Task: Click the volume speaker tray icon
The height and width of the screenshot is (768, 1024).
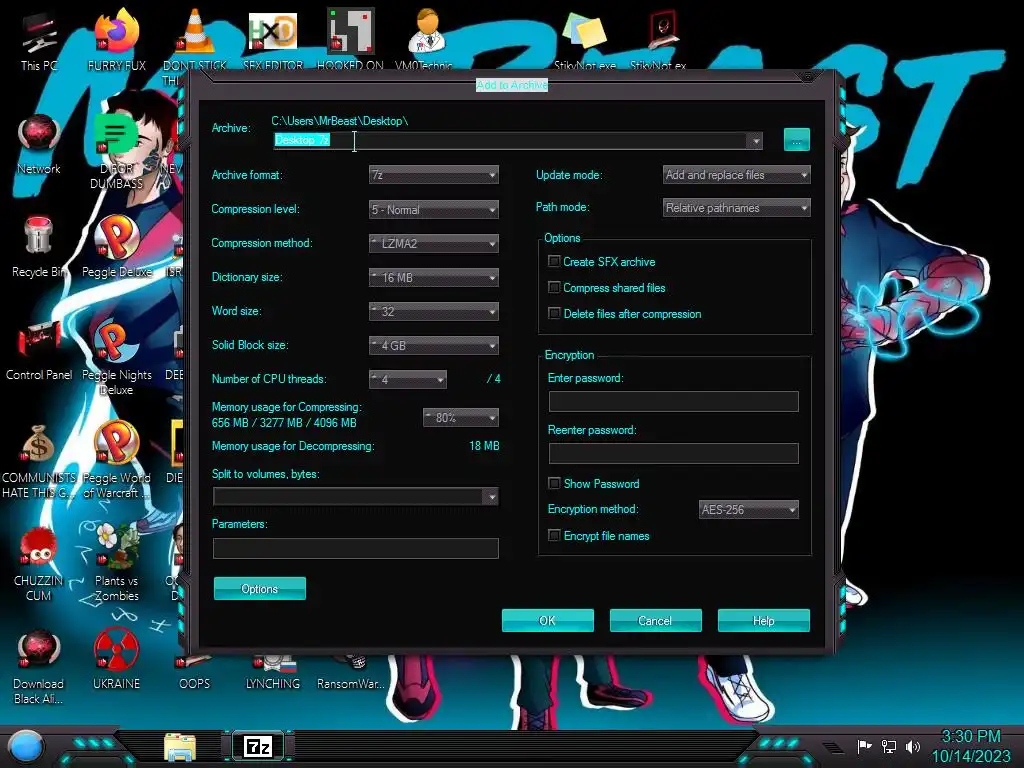Action: tap(913, 746)
